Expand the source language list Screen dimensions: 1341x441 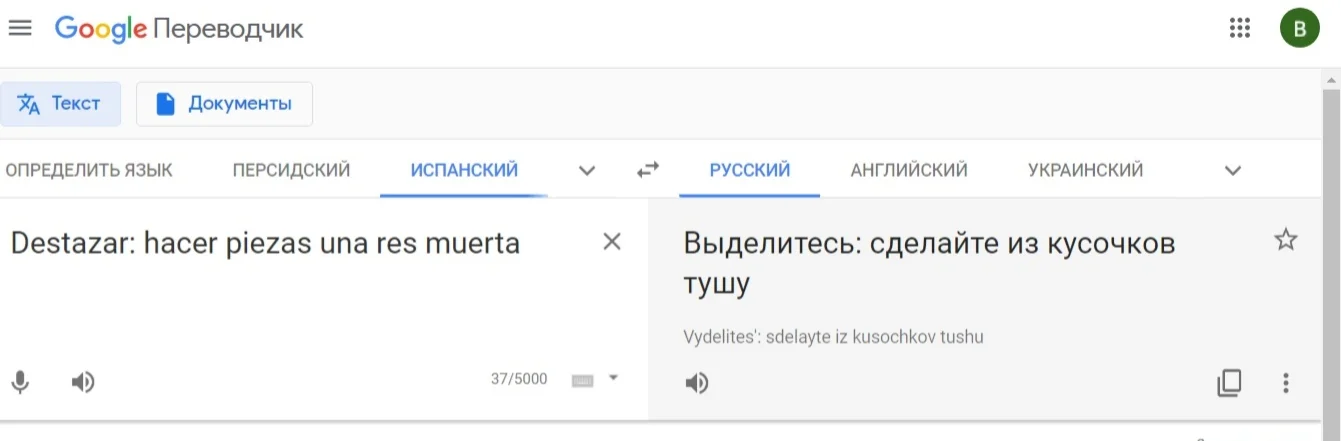pos(587,170)
